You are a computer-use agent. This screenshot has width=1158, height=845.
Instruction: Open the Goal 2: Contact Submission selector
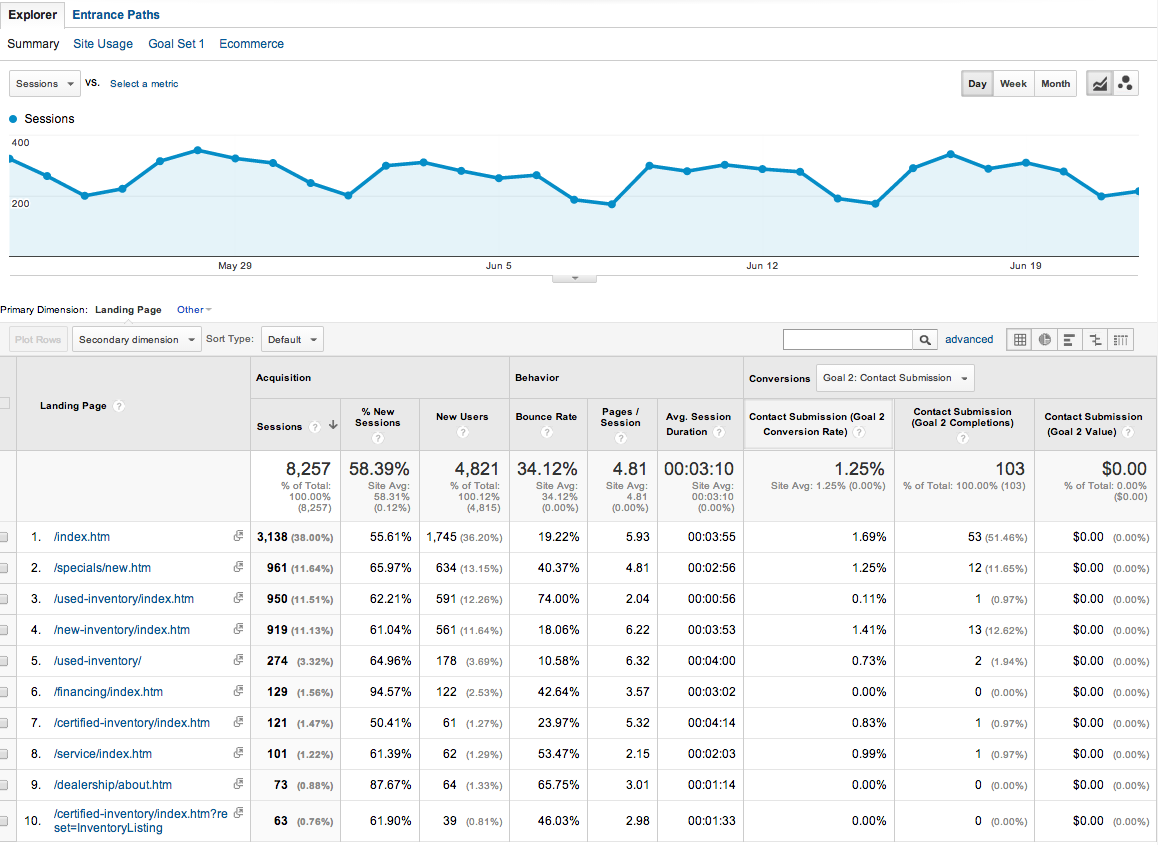[x=895, y=378]
